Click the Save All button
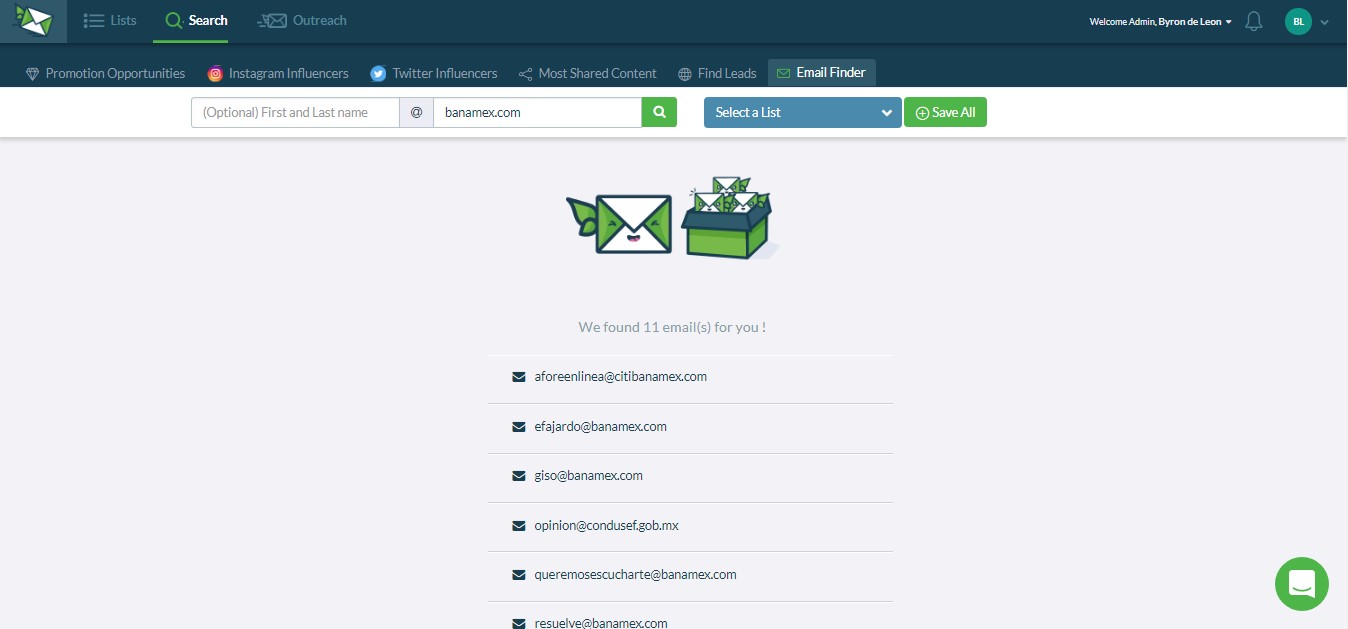 (945, 112)
